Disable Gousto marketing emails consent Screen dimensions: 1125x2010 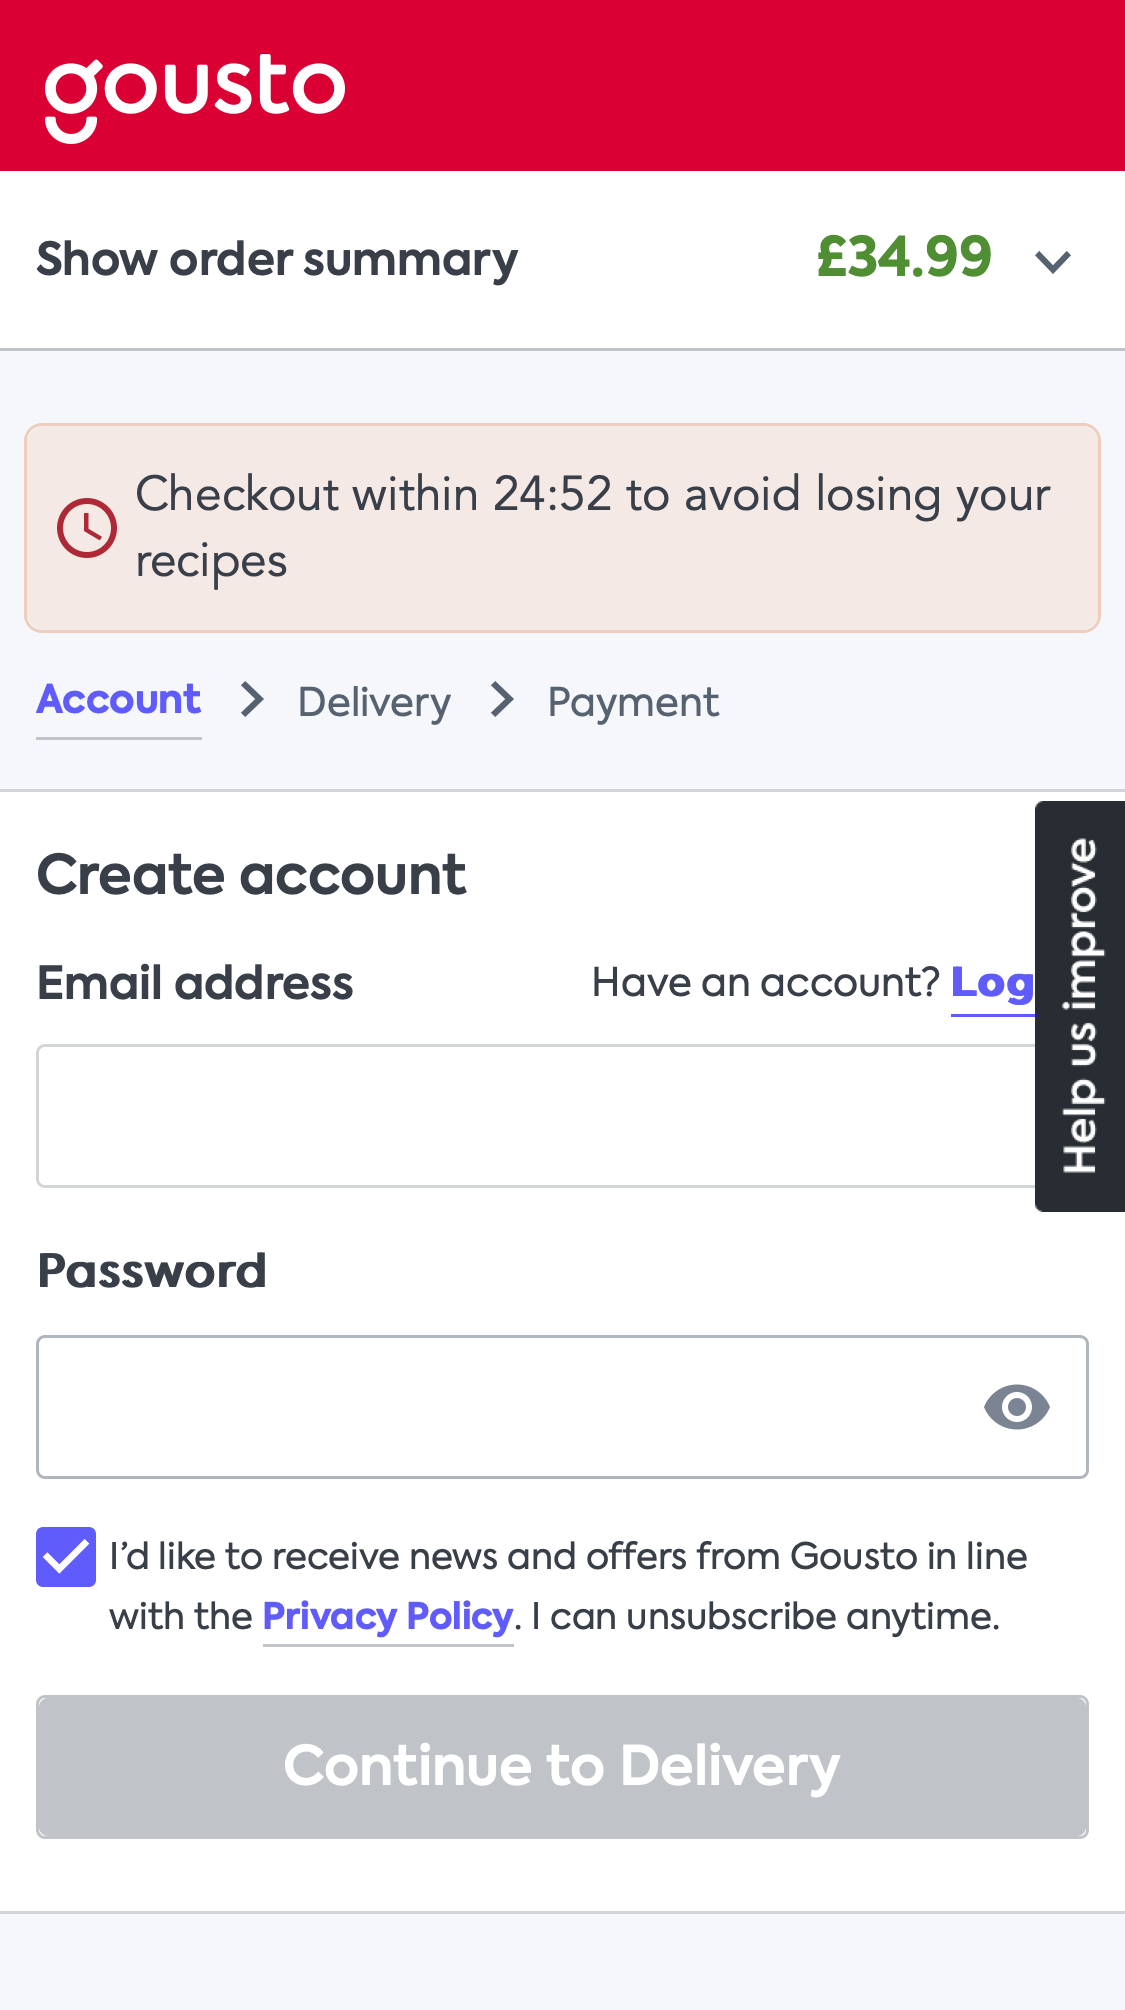coord(65,1556)
